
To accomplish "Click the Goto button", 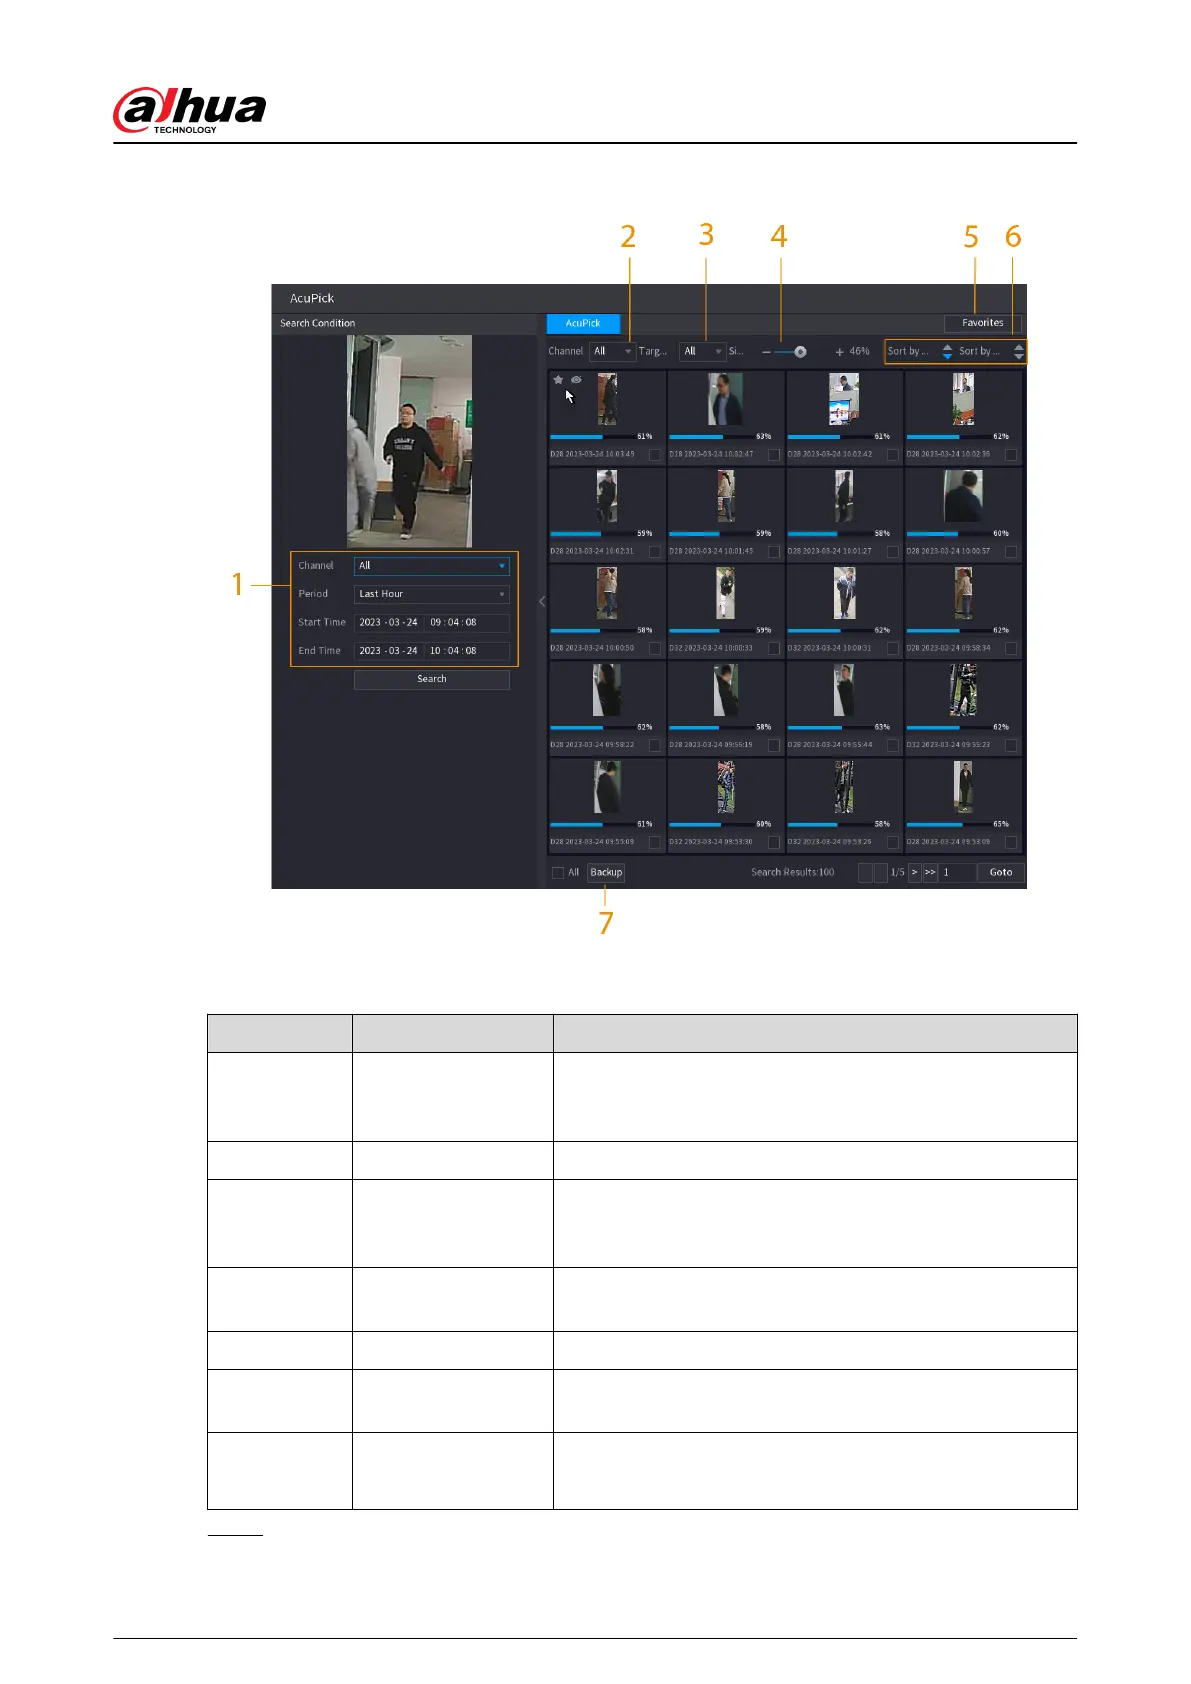I will point(1001,873).
